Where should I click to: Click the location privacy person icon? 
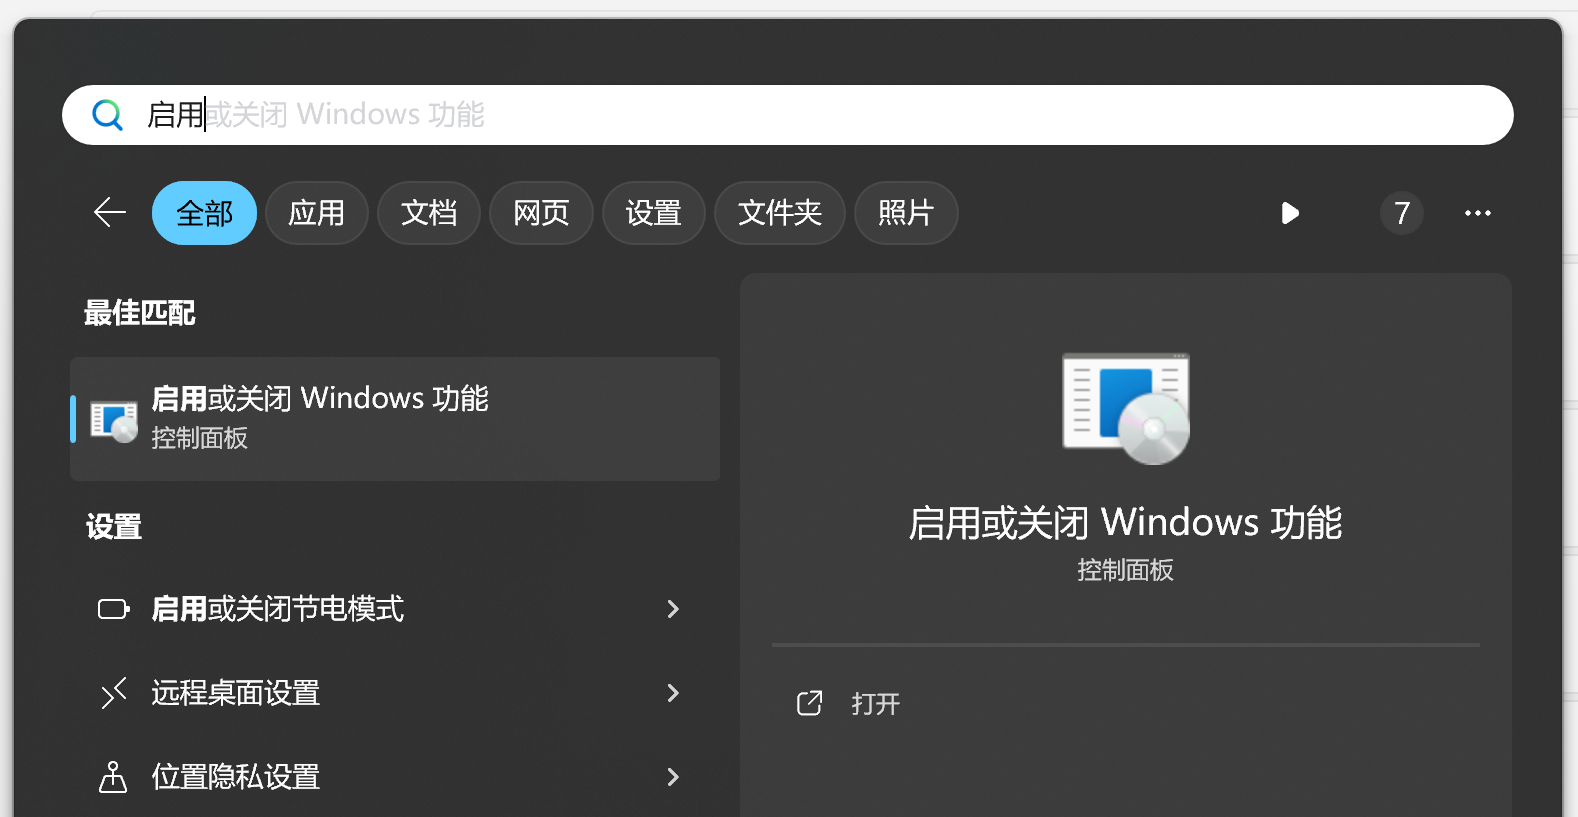[113, 777]
